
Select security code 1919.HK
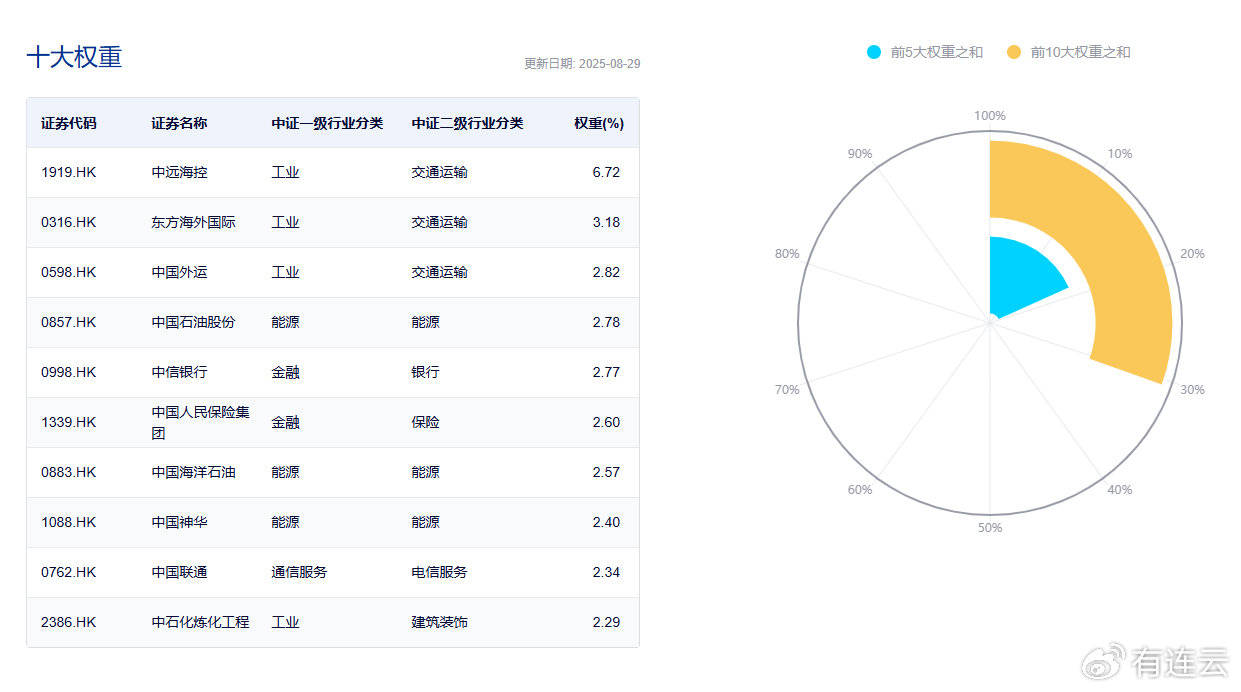pos(69,172)
